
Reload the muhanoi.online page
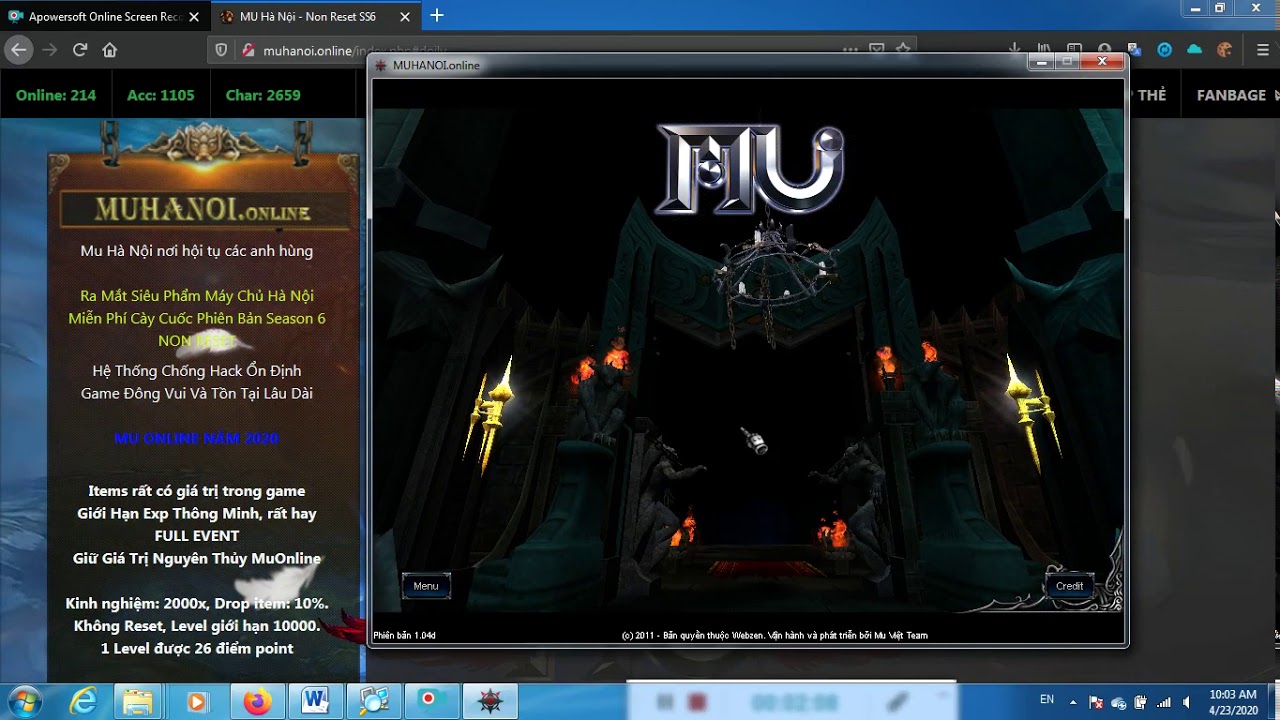[80, 50]
